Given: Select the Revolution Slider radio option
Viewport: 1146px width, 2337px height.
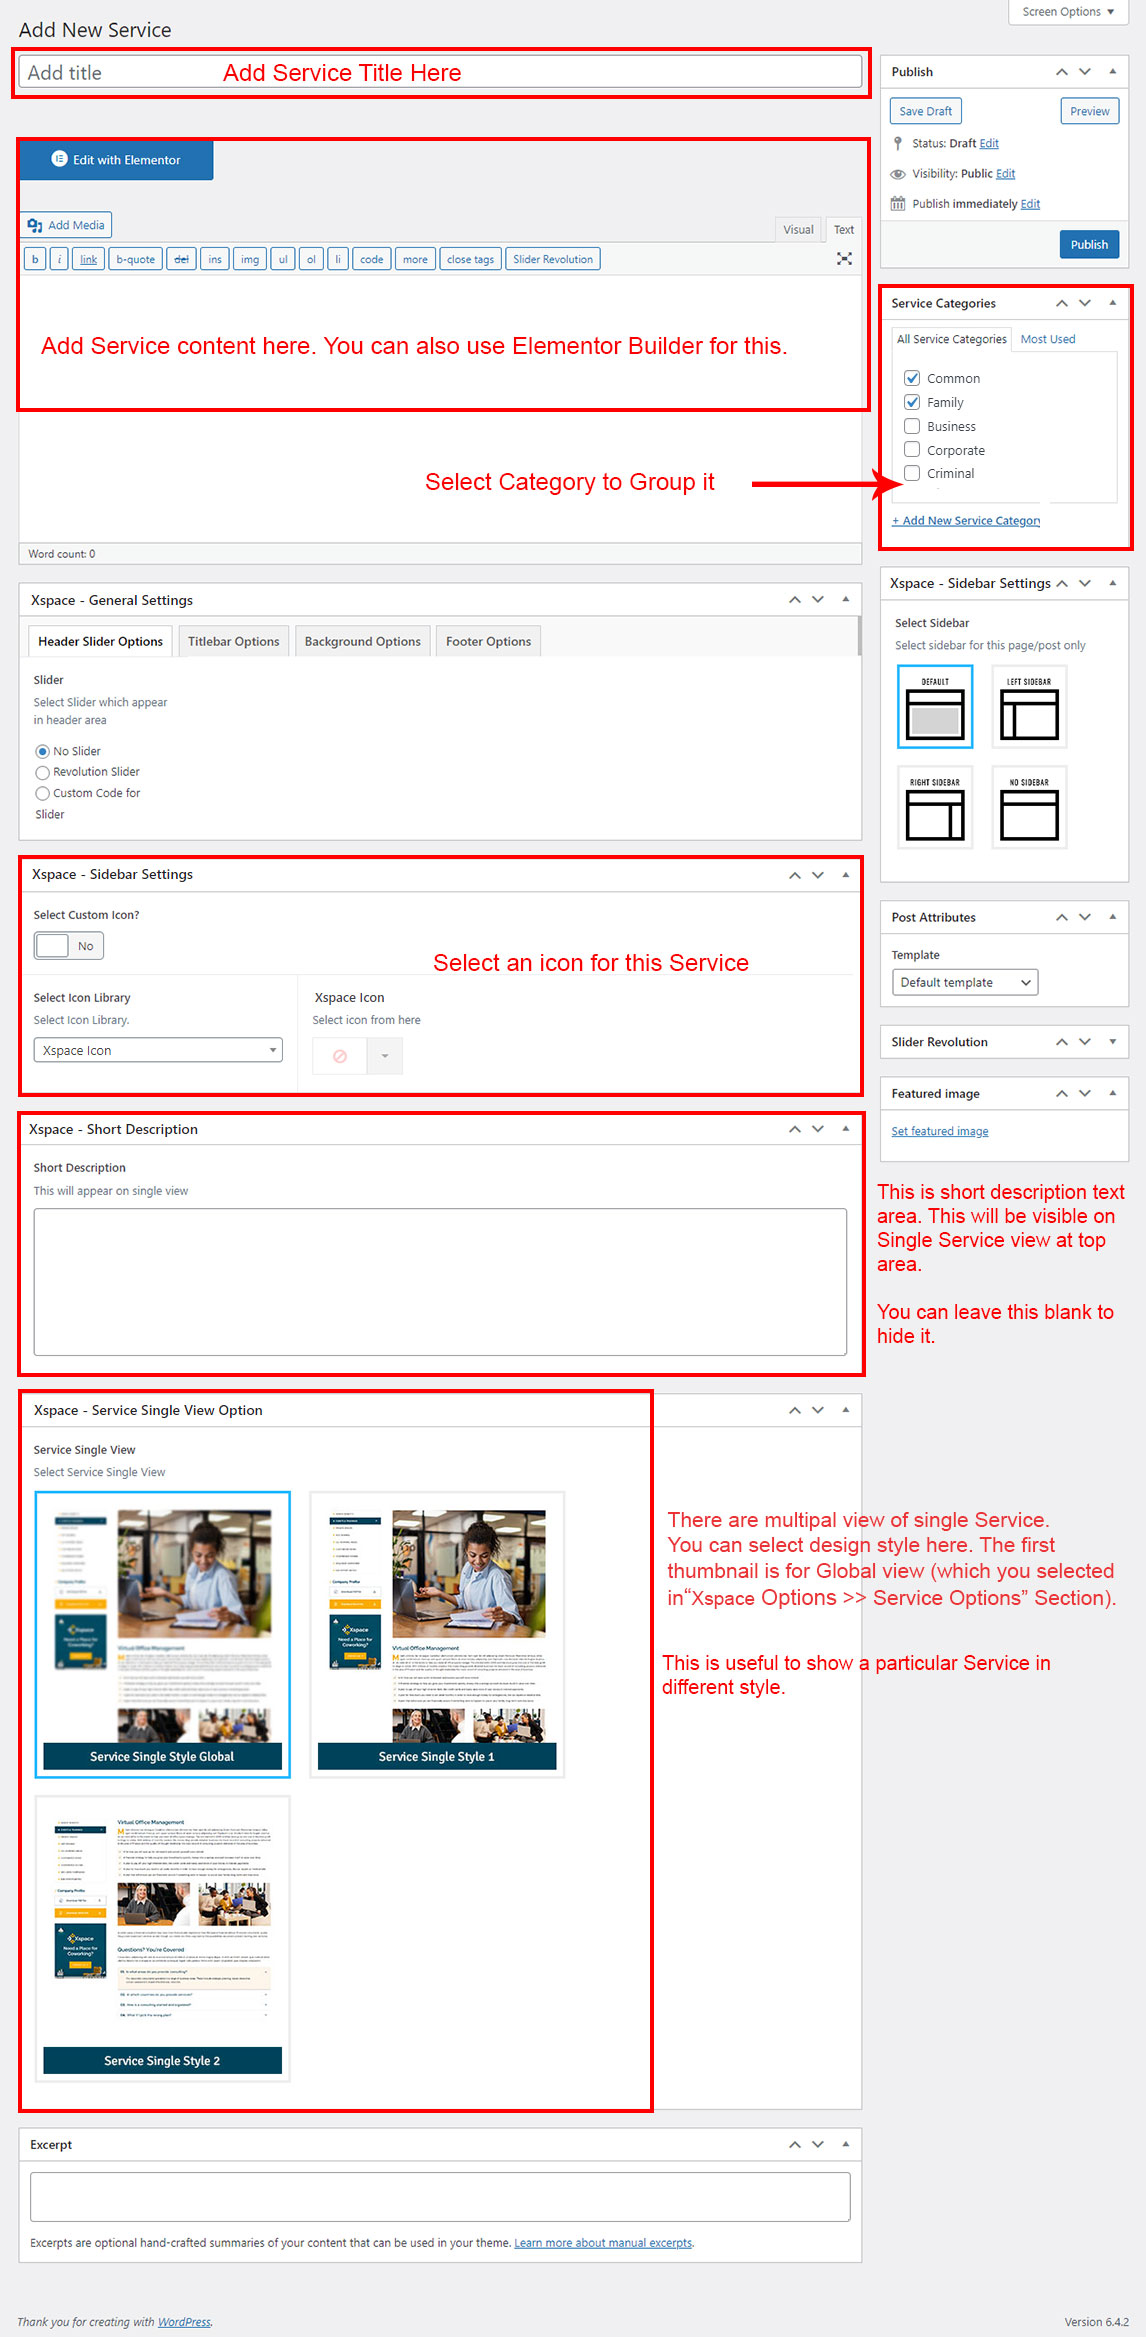Looking at the screenshot, I should 42,772.
